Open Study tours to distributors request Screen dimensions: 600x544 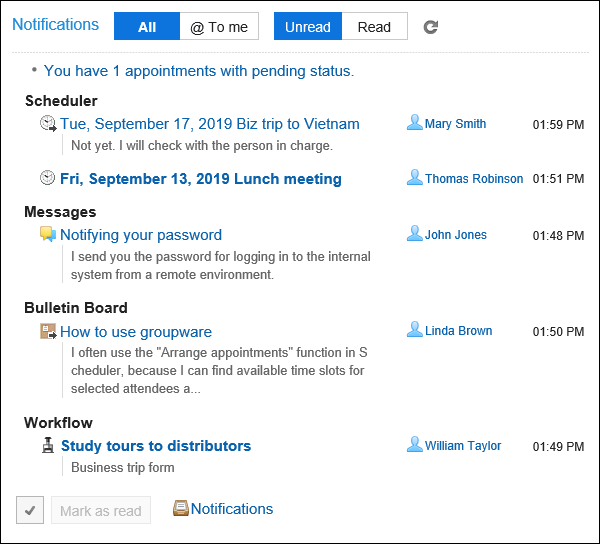(156, 446)
